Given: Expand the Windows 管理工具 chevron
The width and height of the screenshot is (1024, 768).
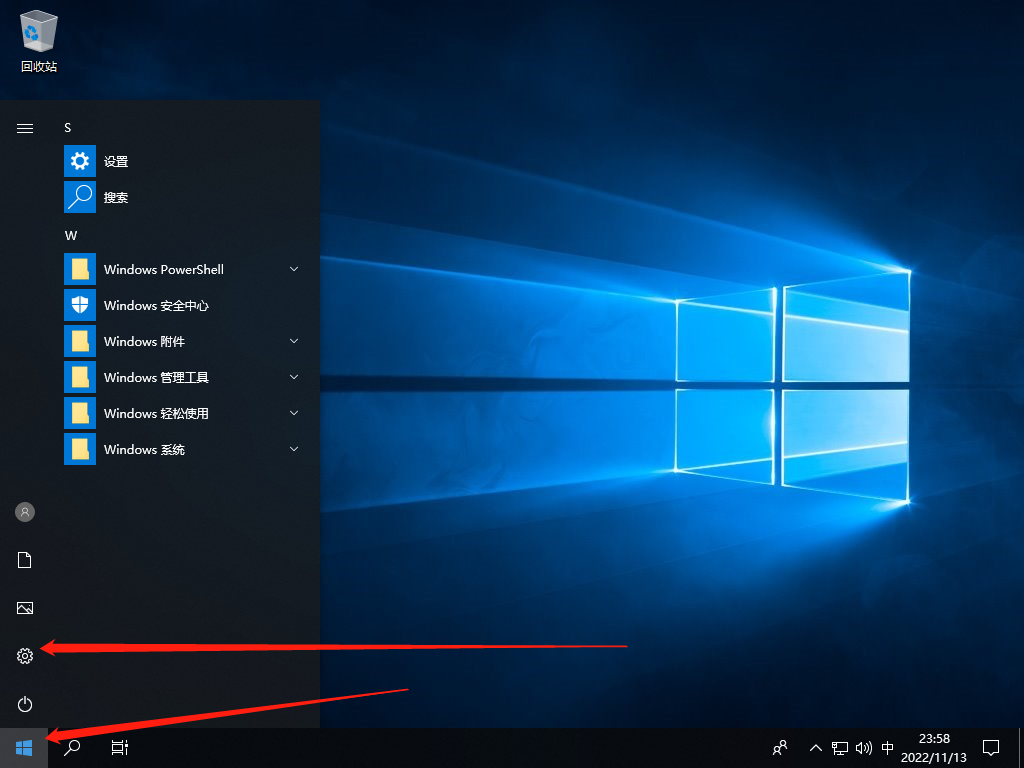Looking at the screenshot, I should [294, 377].
